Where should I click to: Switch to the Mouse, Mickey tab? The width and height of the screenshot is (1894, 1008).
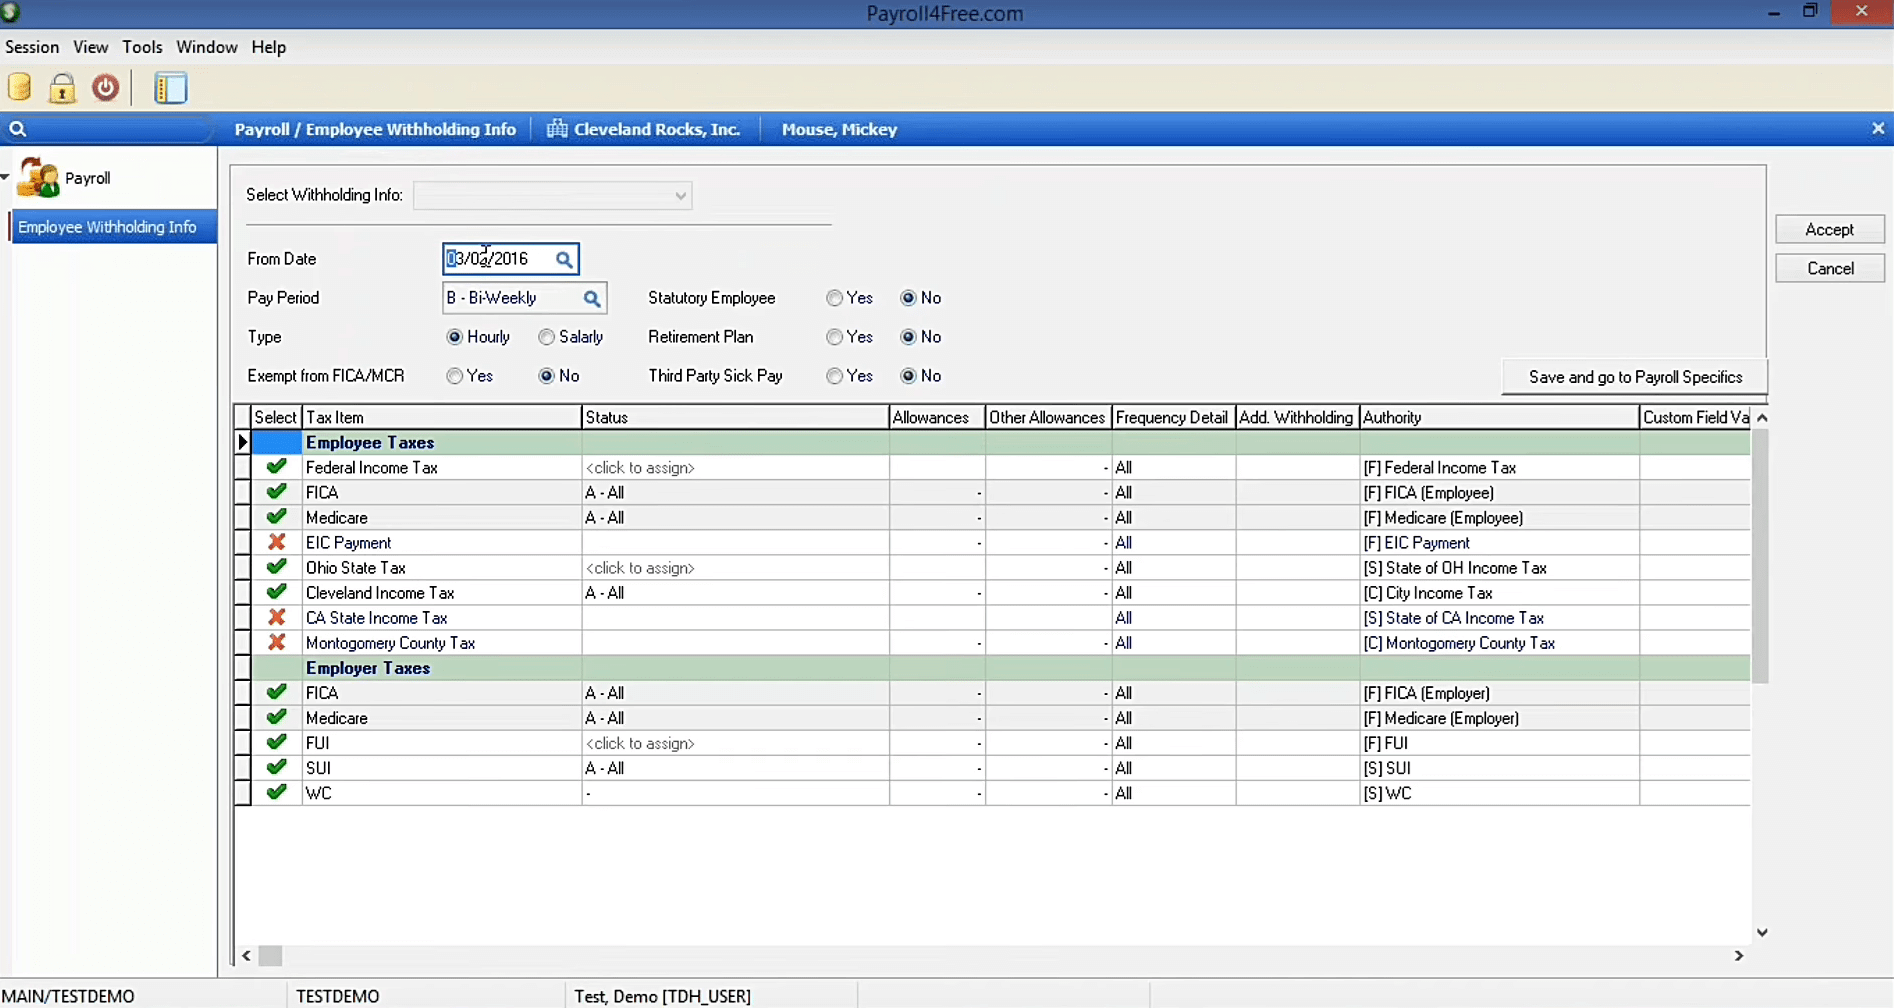tap(839, 129)
